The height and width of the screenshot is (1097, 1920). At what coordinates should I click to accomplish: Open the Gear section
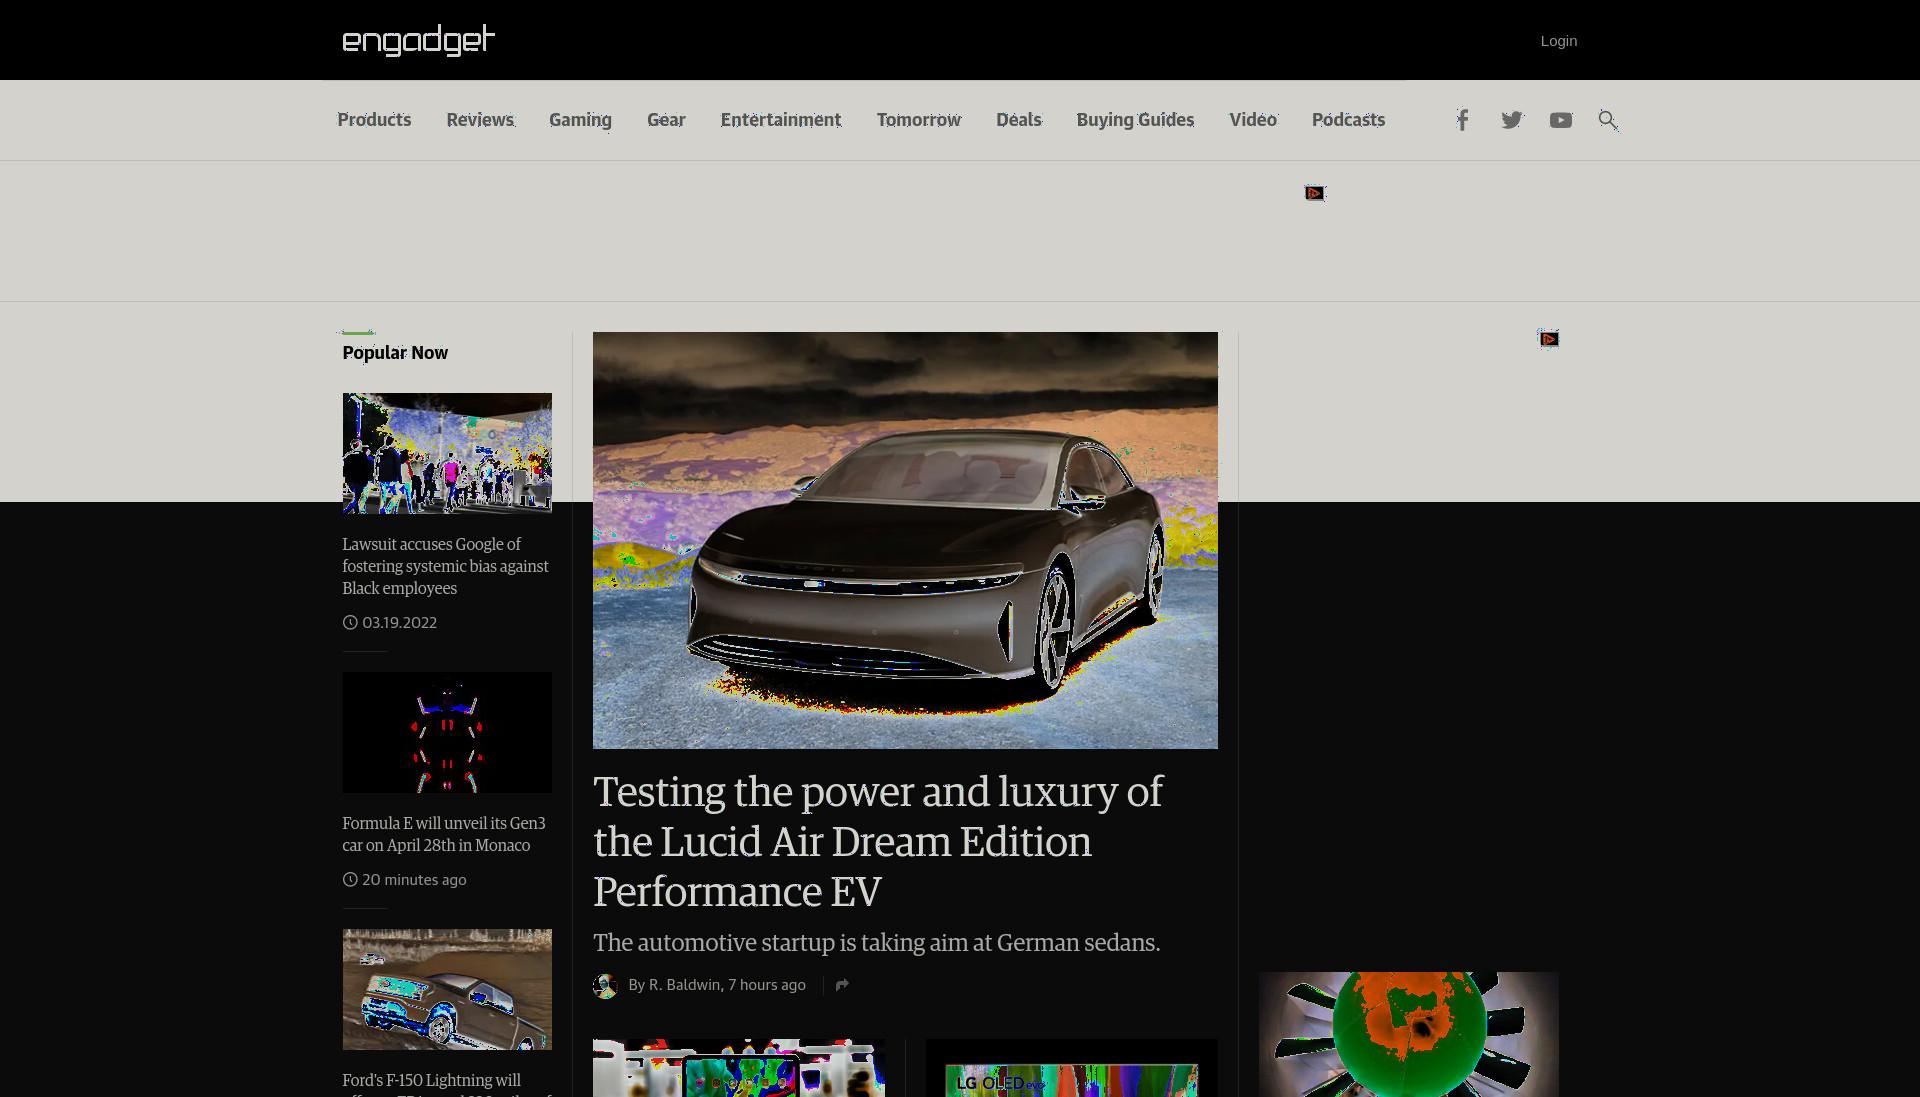tap(666, 120)
